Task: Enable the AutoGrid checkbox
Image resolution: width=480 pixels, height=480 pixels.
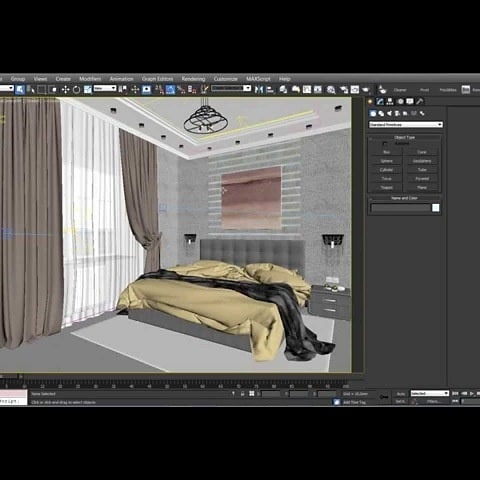Action: [385, 144]
